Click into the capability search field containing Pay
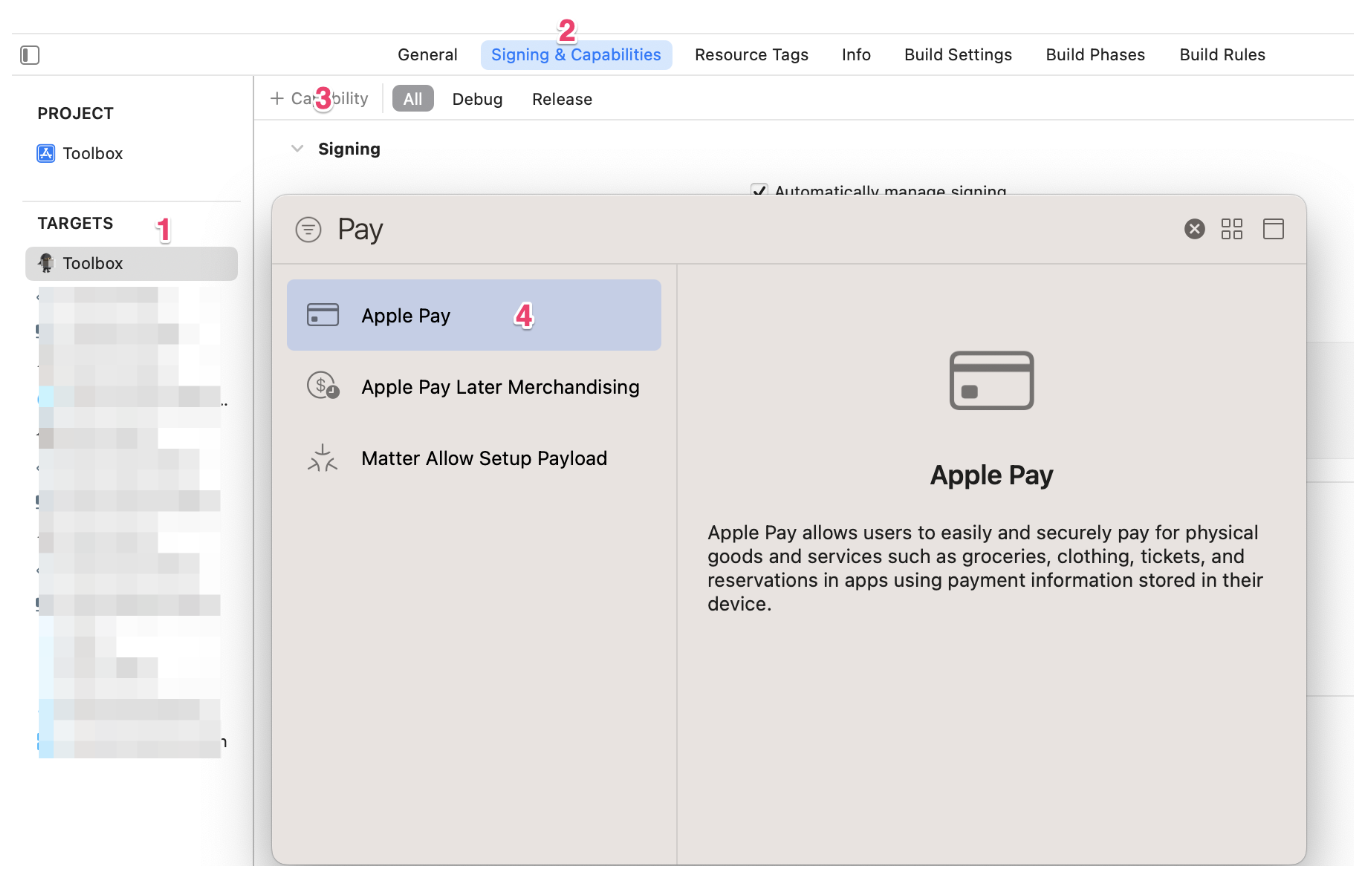This screenshot has width=1354, height=882. click(750, 230)
